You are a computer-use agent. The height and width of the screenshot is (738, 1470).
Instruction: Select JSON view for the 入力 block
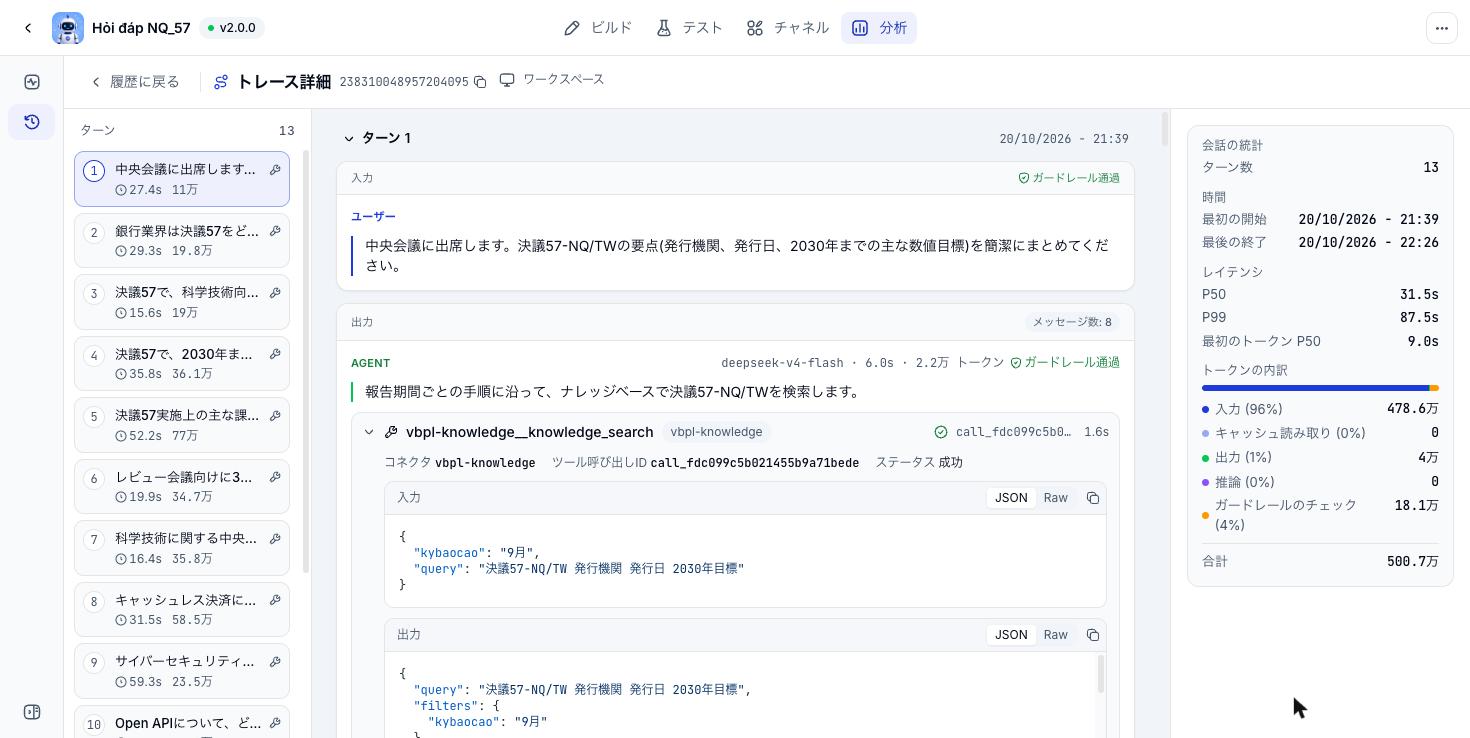1010,498
